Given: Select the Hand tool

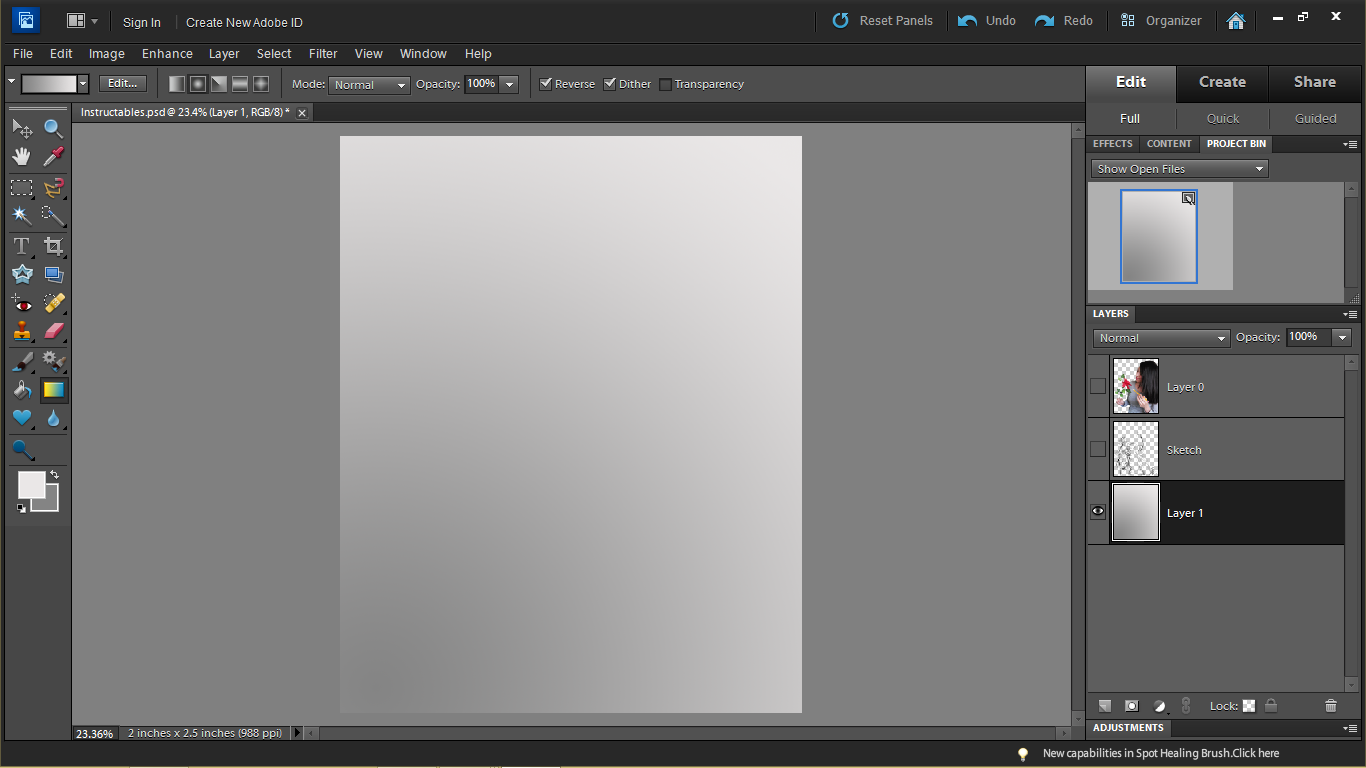Looking at the screenshot, I should pyautogui.click(x=22, y=156).
